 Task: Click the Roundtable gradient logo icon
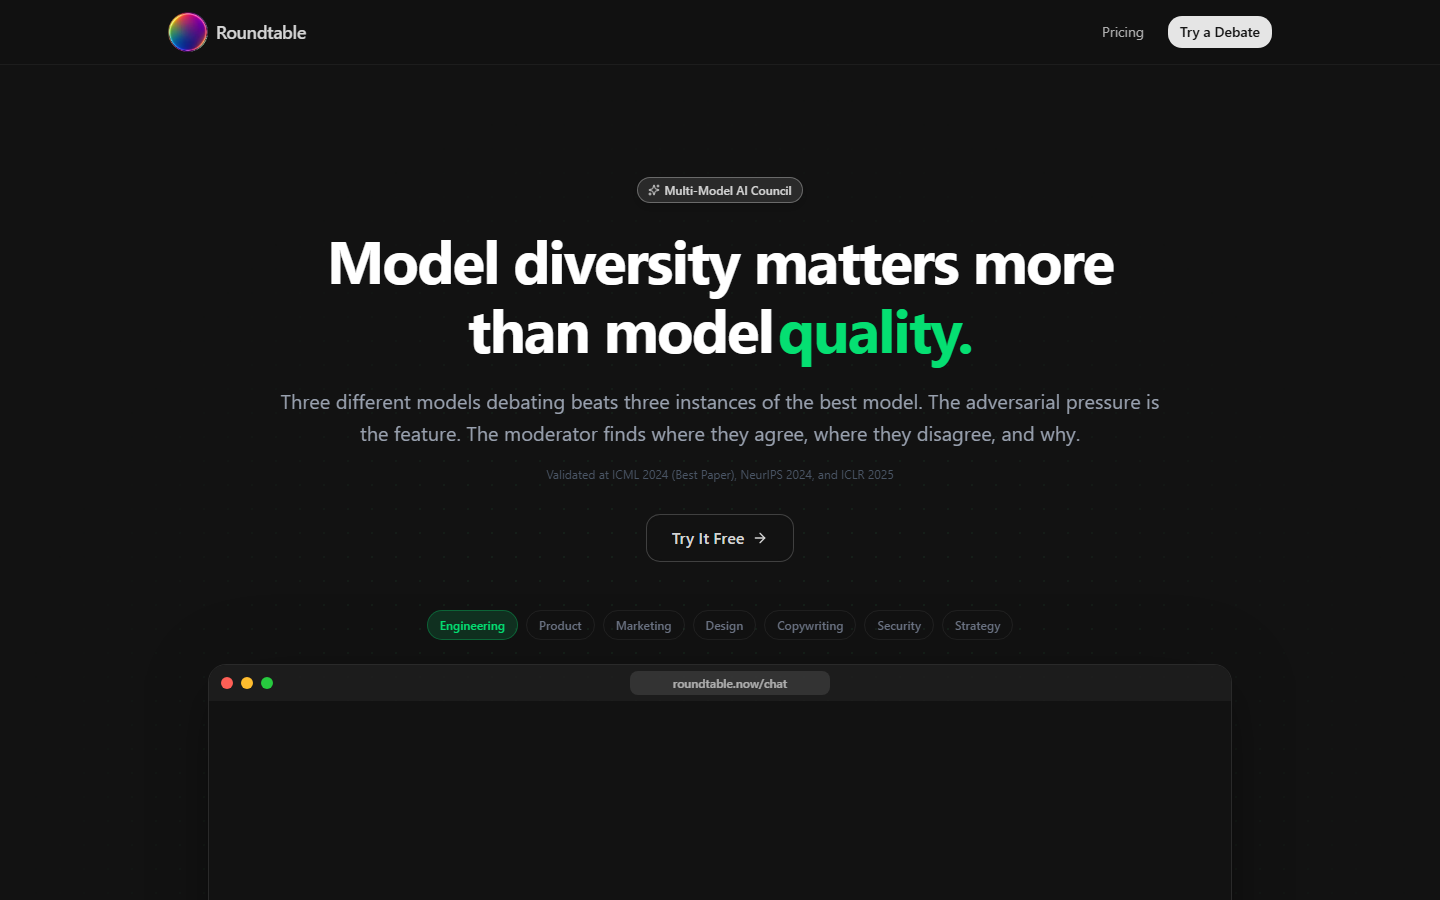tap(188, 32)
